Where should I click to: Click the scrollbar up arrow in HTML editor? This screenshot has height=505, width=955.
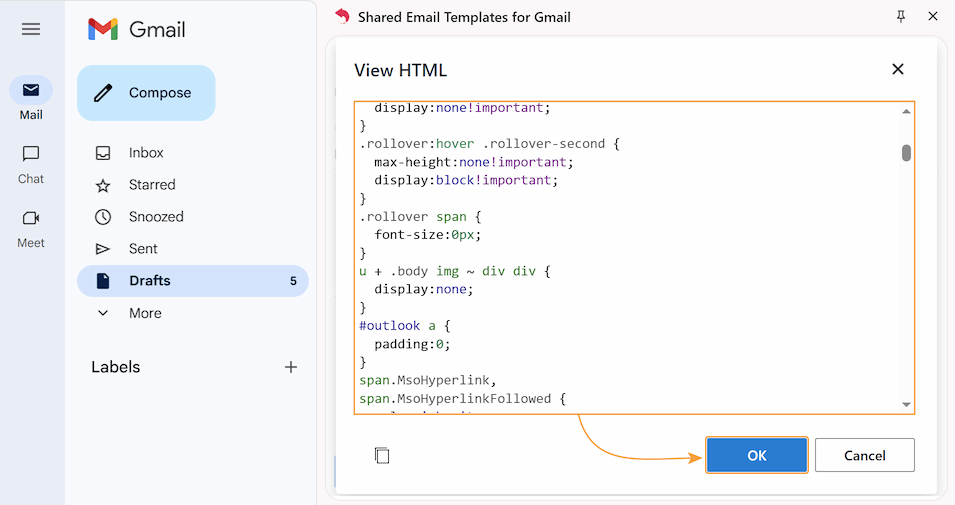tap(906, 111)
